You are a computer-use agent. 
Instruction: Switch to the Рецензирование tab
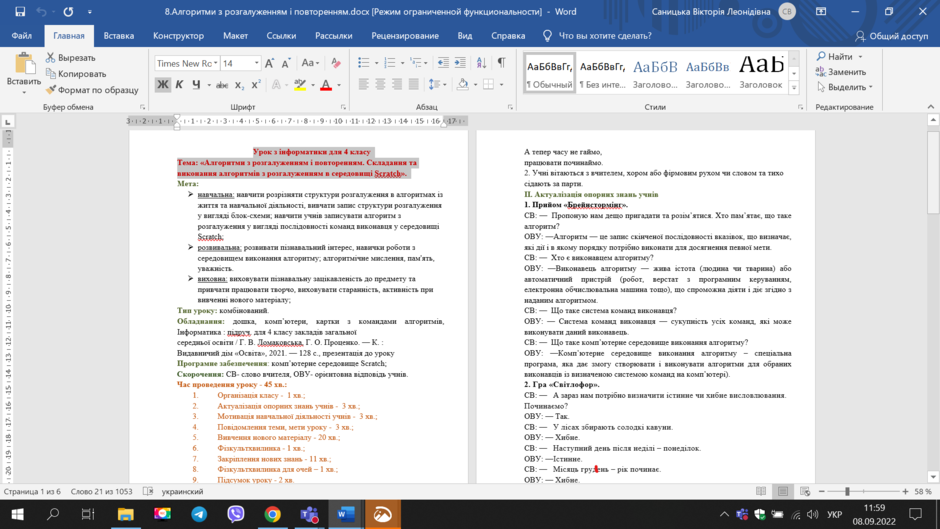tap(405, 36)
